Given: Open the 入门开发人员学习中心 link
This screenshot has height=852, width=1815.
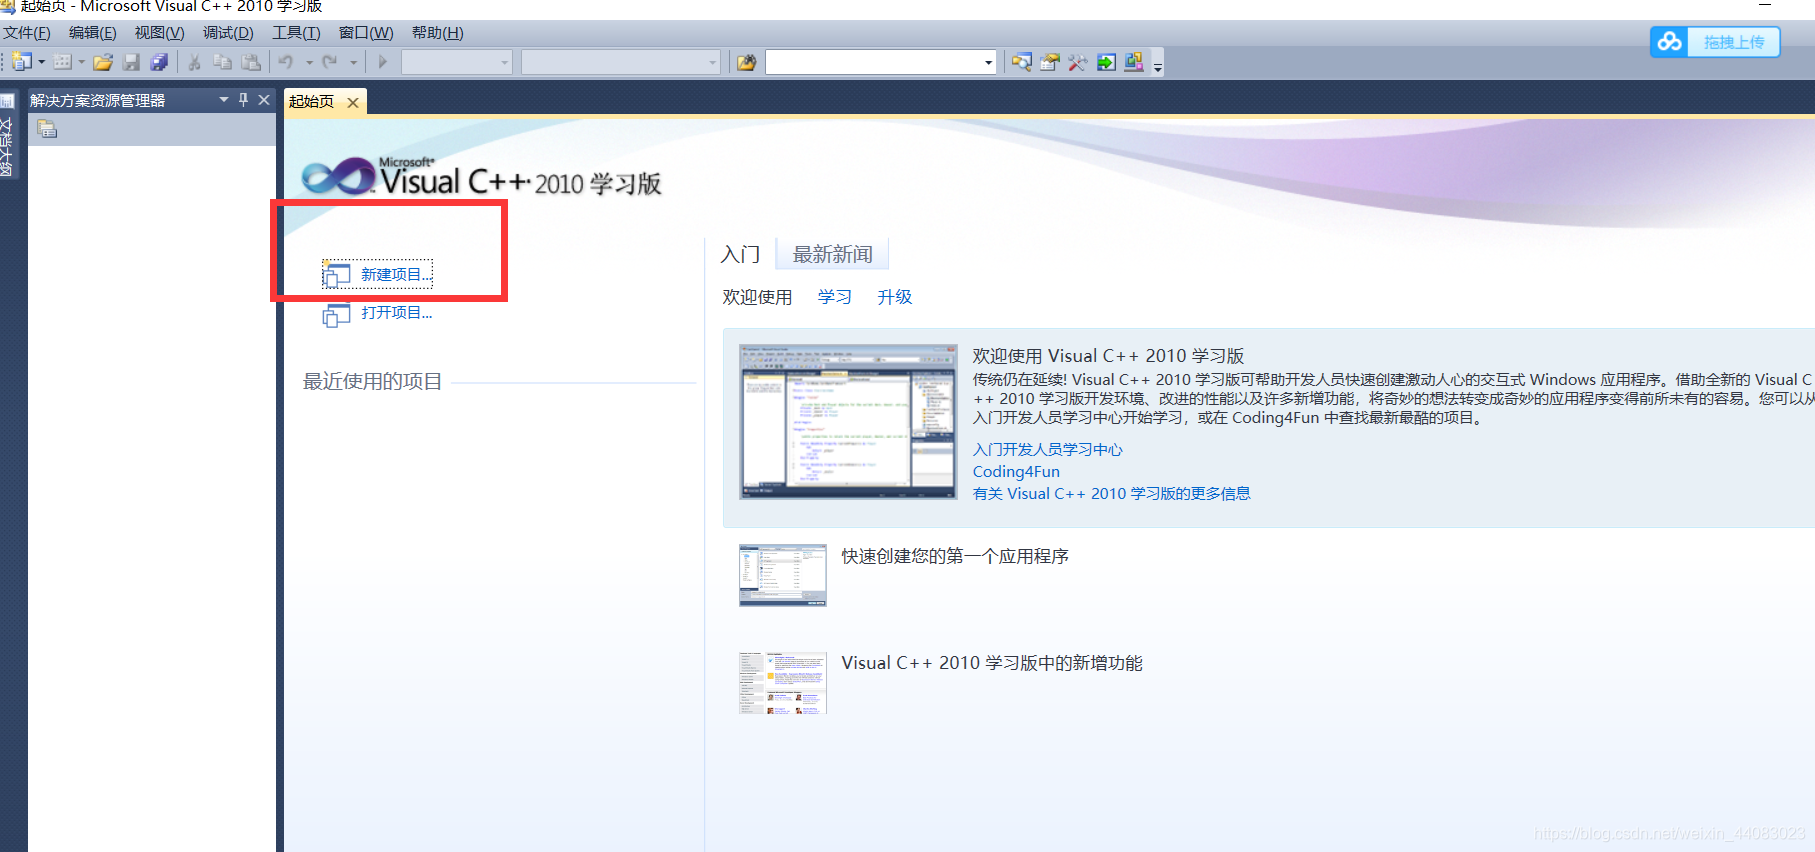Looking at the screenshot, I should (1047, 449).
